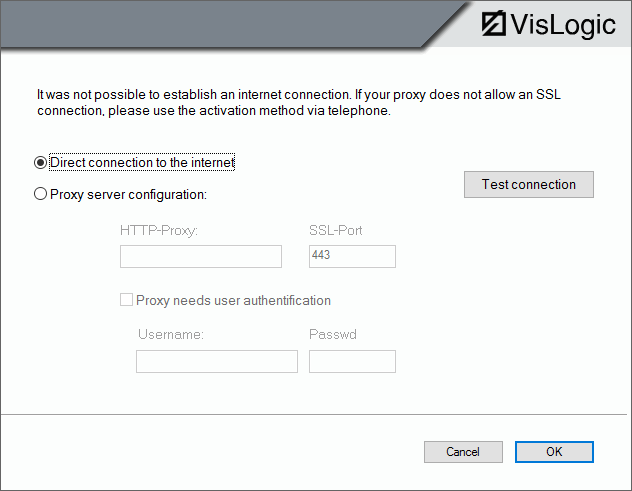Enable the Proxy needs user authentification checkbox
632x491 pixels.
[127, 300]
